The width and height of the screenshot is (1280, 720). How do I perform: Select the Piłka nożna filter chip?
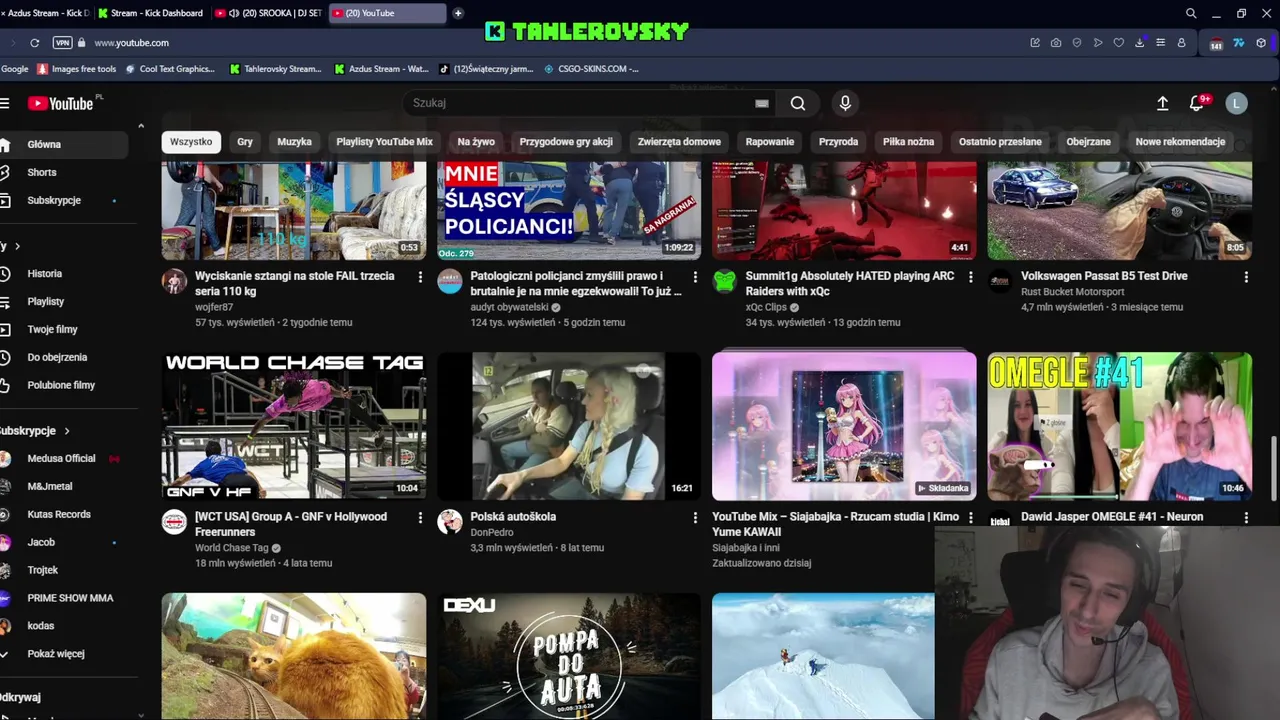point(908,142)
